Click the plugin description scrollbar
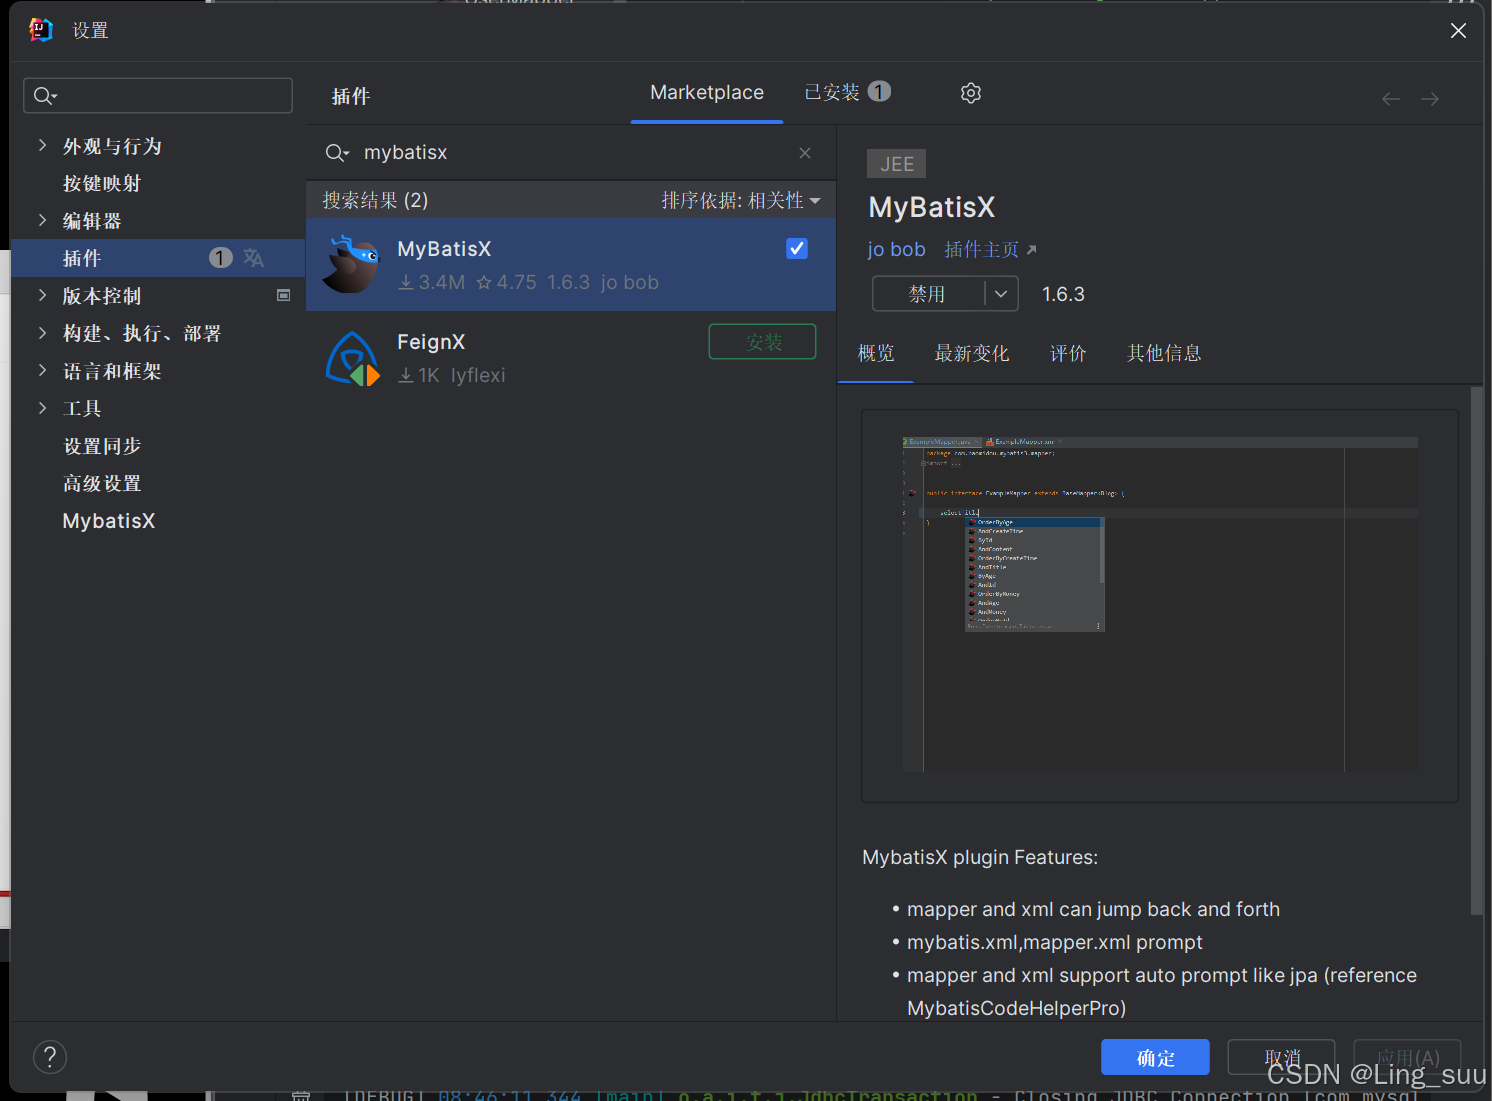Screen dimensions: 1492x1101 pyautogui.click(x=1476, y=650)
